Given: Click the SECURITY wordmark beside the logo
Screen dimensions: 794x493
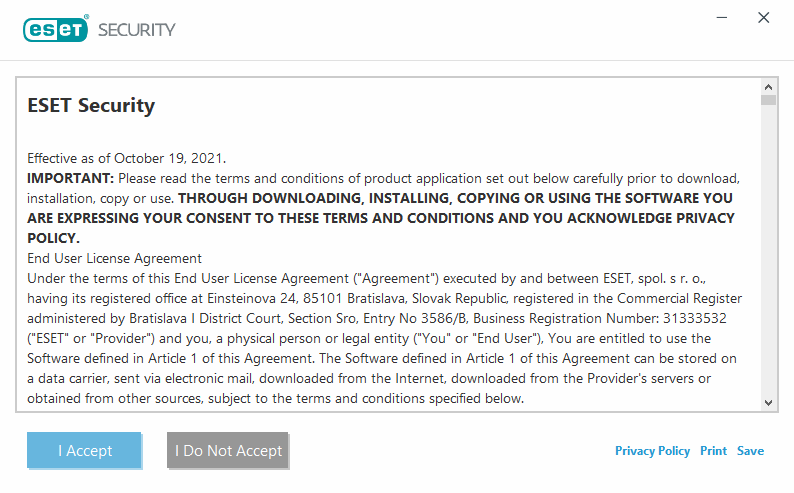Looking at the screenshot, I should (x=136, y=29).
